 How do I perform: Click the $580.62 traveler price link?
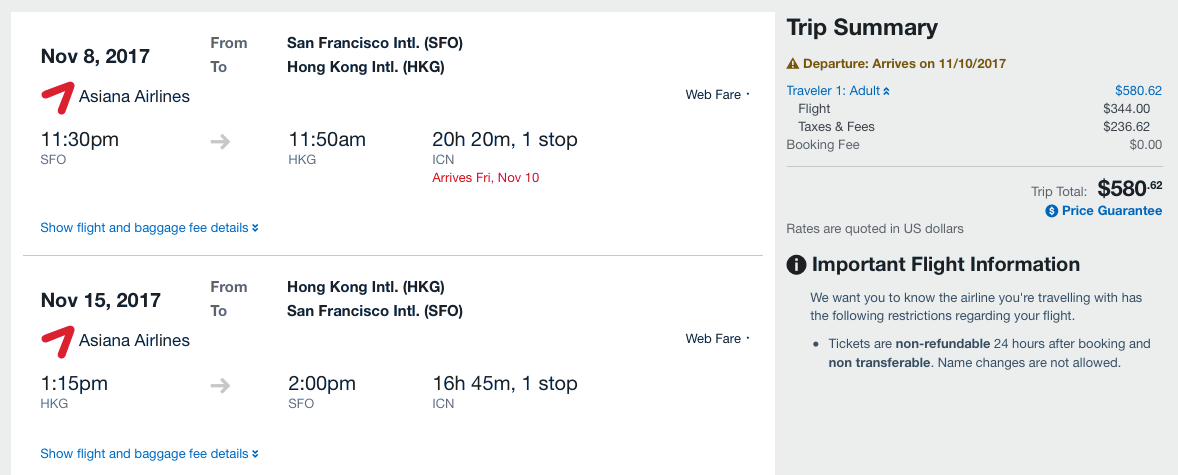coord(1138,90)
